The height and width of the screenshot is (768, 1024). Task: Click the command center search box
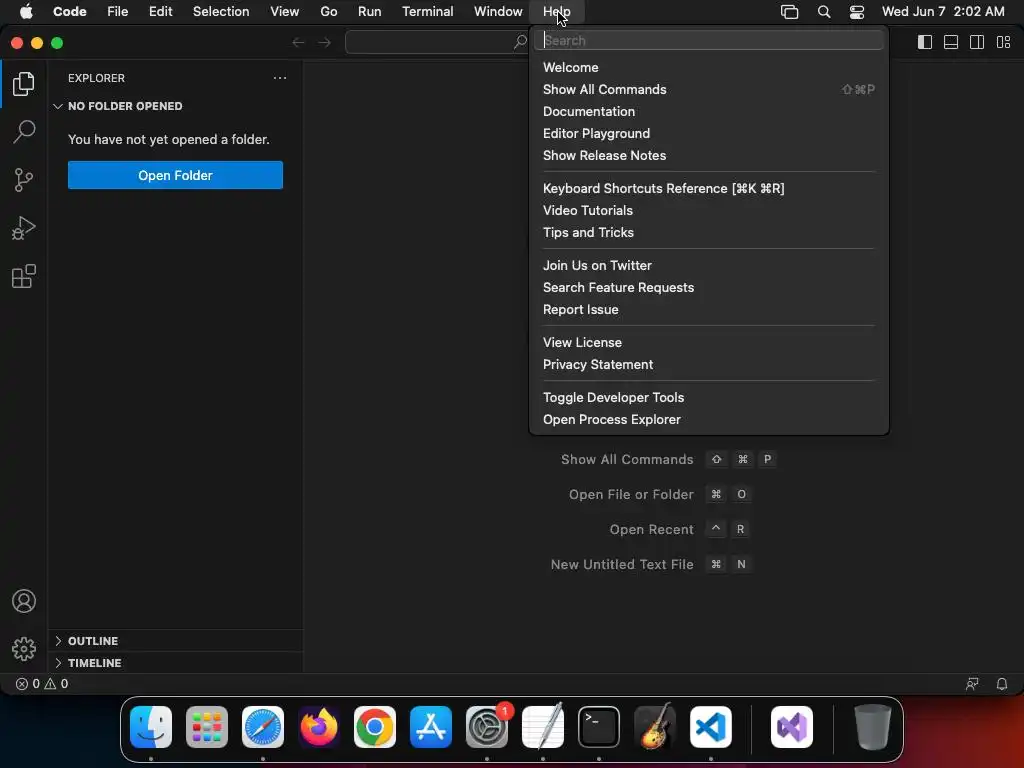coord(437,42)
